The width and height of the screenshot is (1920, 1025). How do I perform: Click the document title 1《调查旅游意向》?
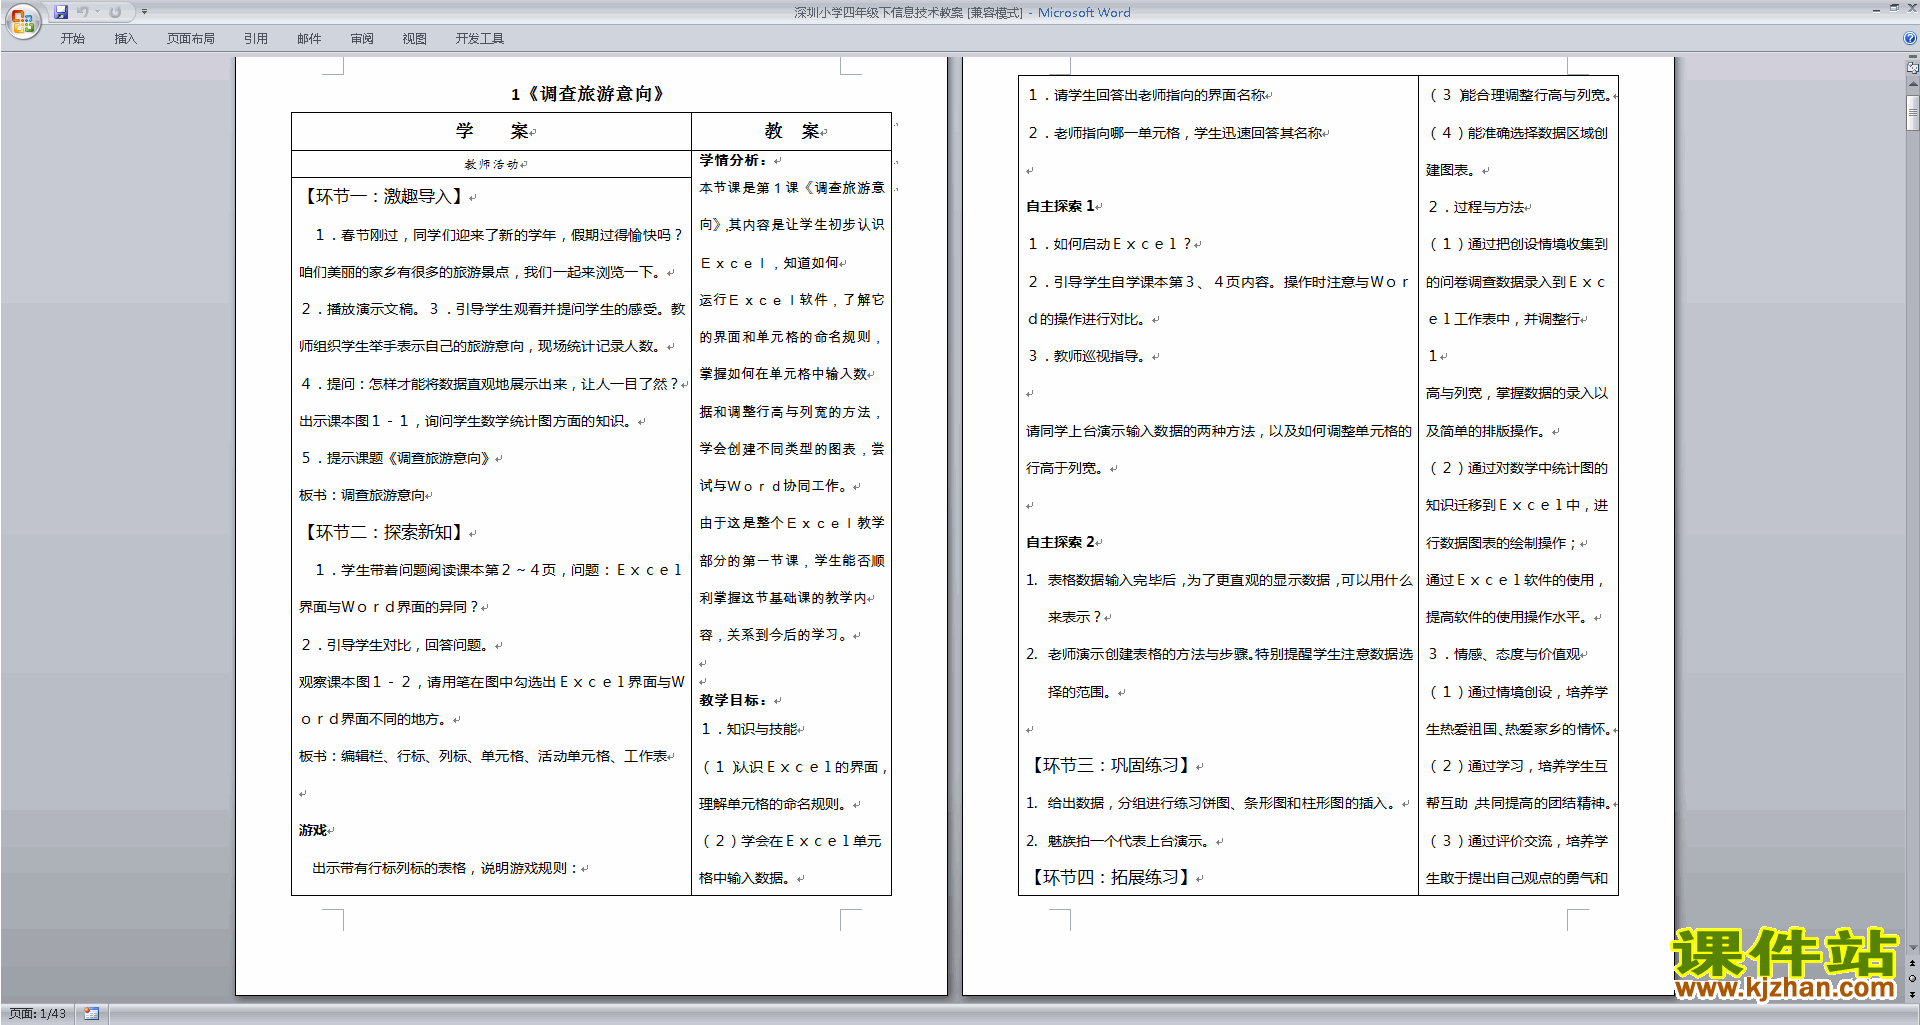588,94
